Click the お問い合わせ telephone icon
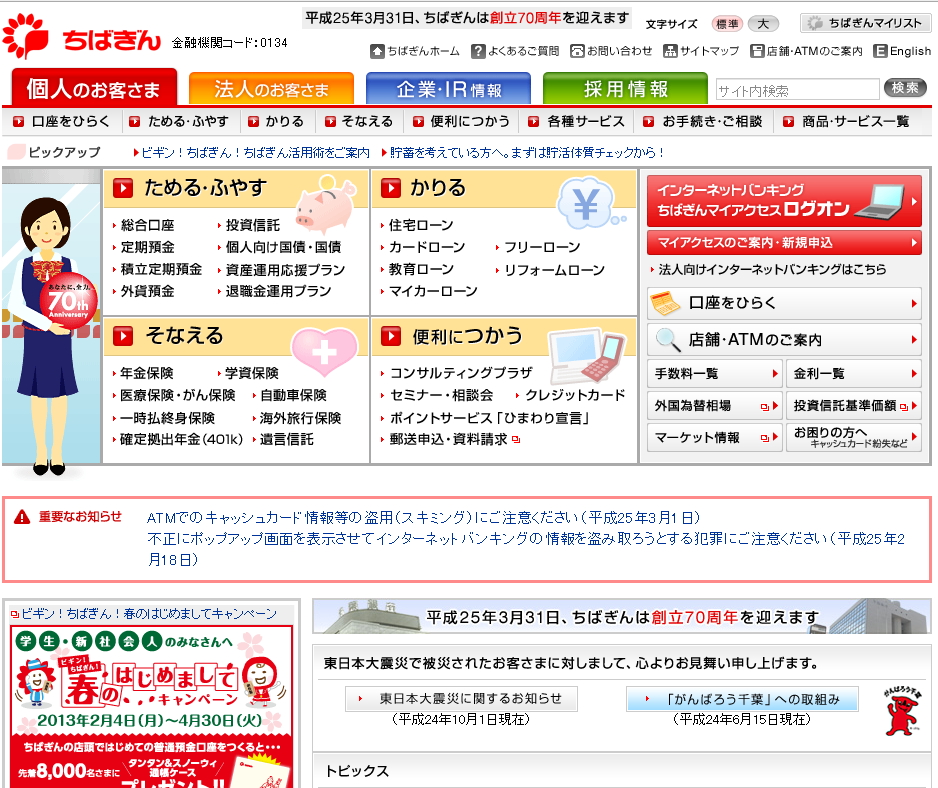Image resolution: width=938 pixels, height=788 pixels. [x=578, y=51]
